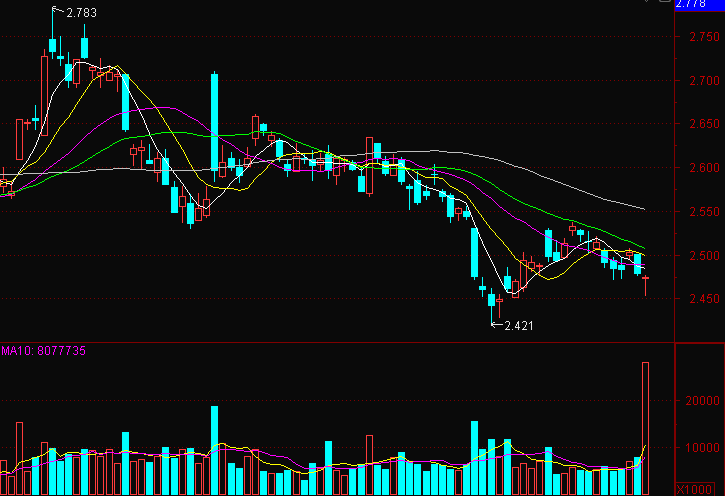Click the 2.700 price axis label
The height and width of the screenshot is (496, 725).
pyautogui.click(x=705, y=81)
